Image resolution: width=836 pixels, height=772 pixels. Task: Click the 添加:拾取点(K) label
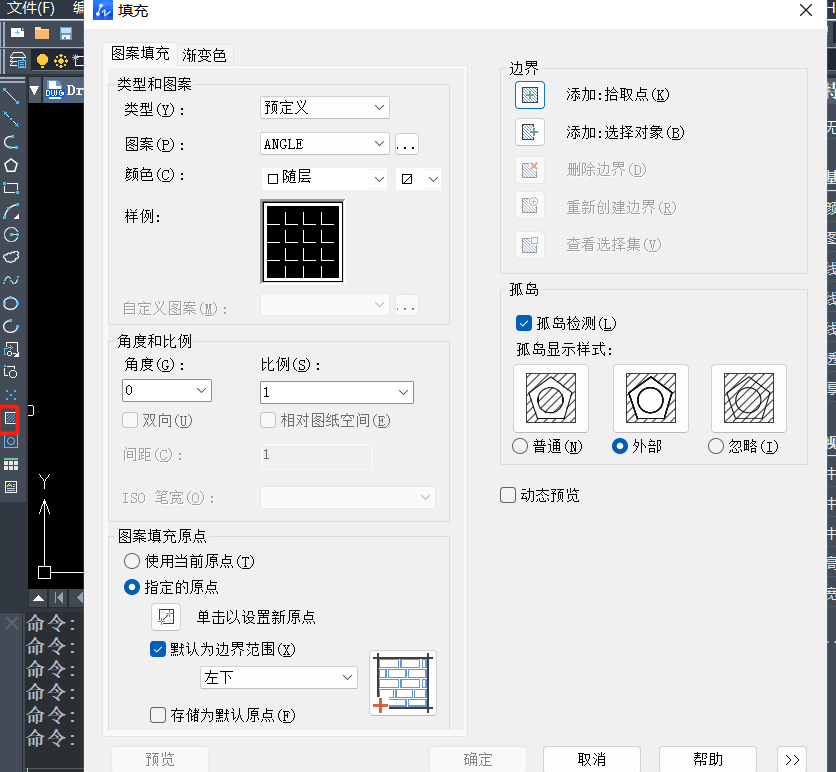617,95
